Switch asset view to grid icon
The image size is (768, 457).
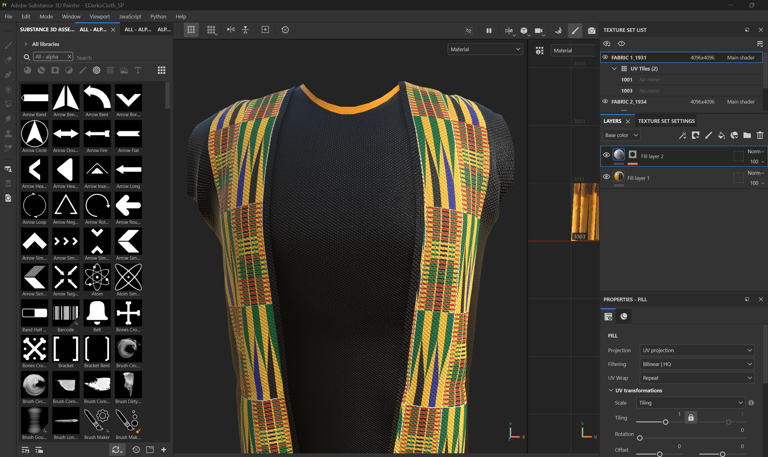[x=161, y=70]
